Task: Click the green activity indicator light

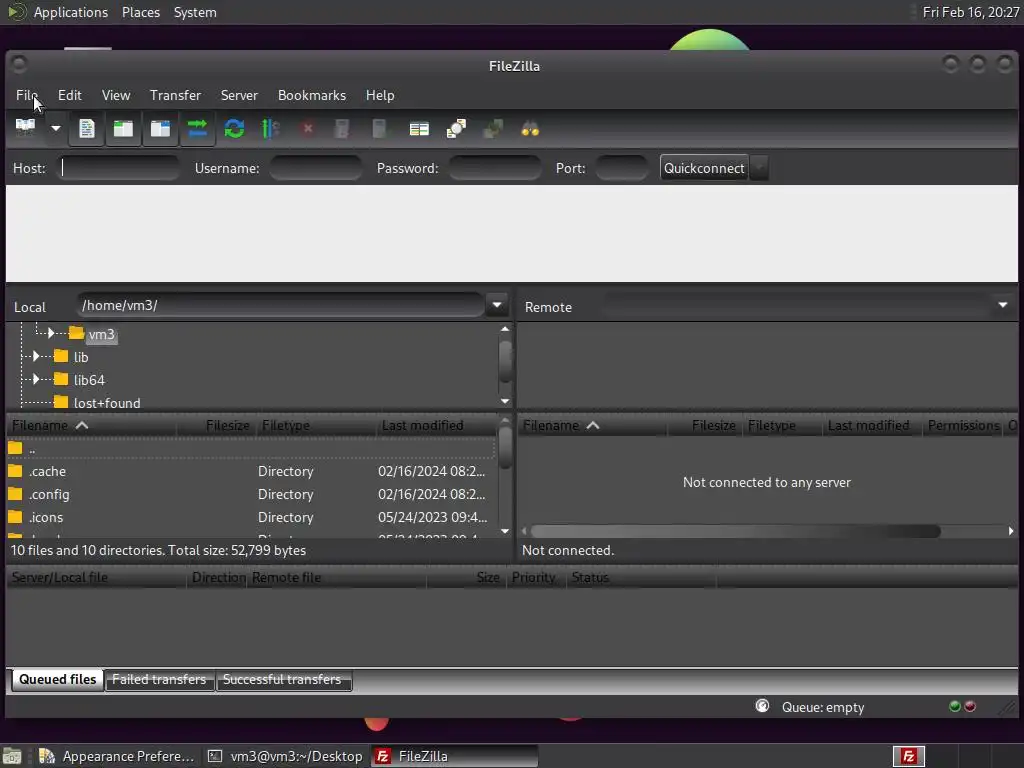Action: tap(955, 706)
